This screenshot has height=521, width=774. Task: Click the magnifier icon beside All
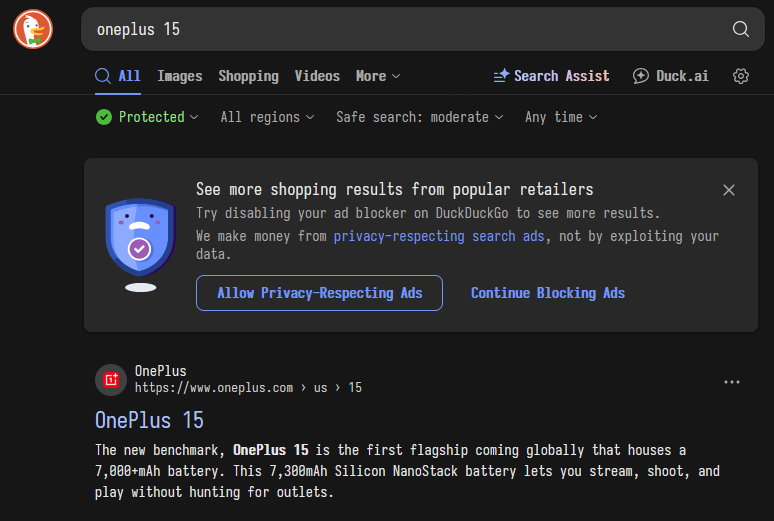click(103, 76)
